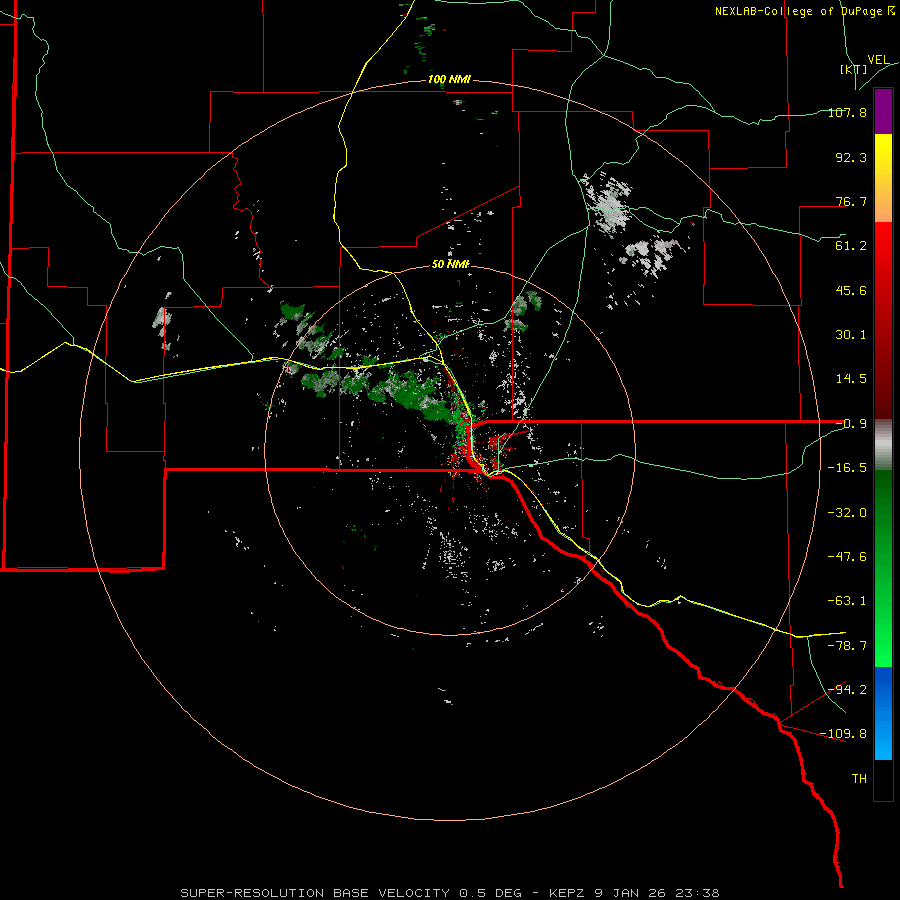Click the 92.3 velocity scale value
This screenshot has height=900, width=900.
[x=851, y=157]
